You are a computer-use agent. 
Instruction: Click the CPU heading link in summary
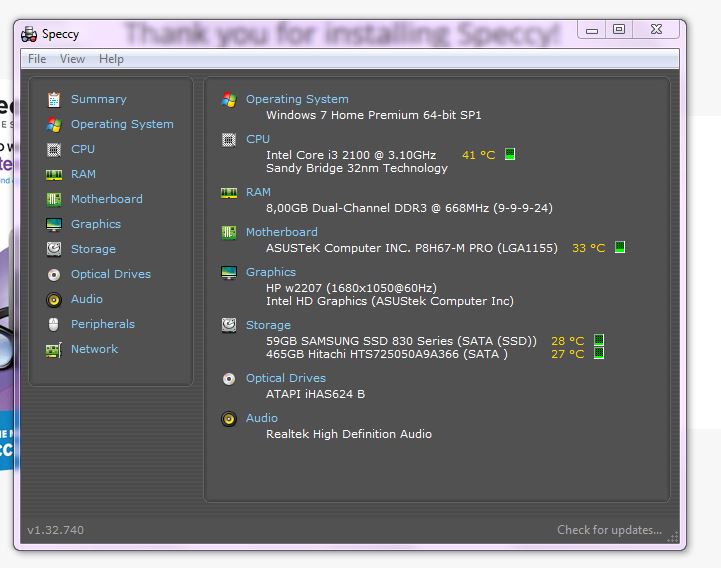tap(258, 139)
